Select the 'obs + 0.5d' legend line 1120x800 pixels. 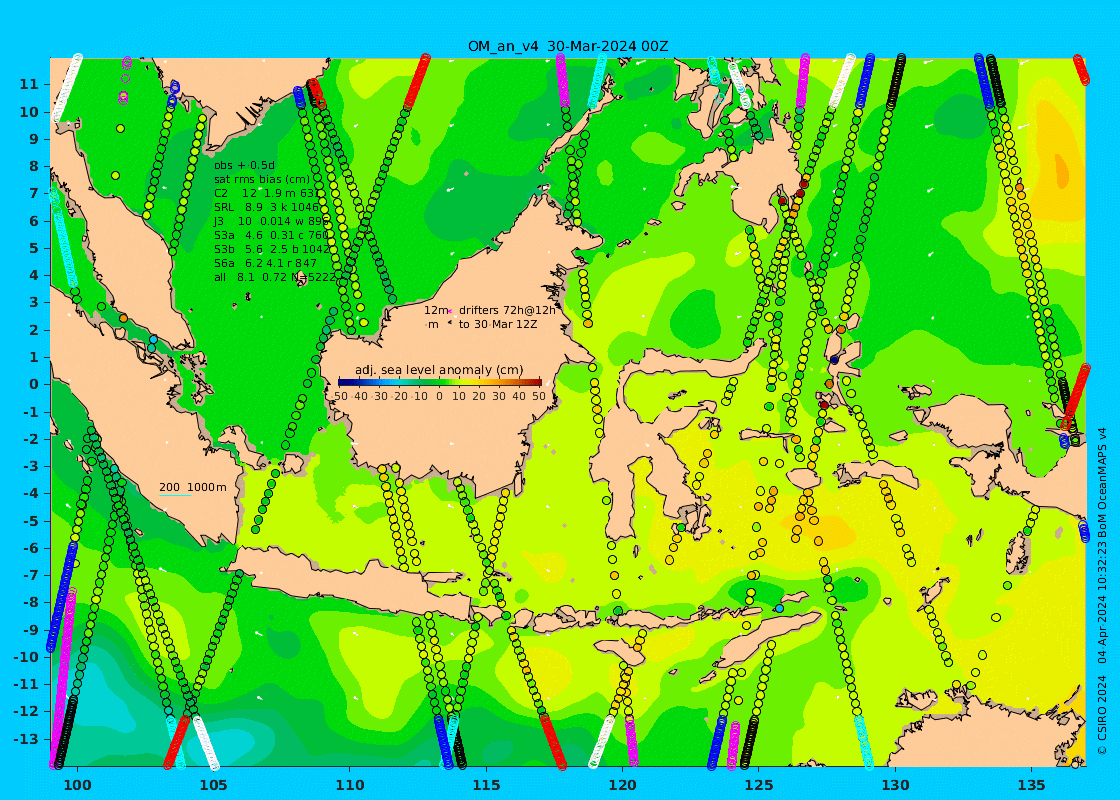point(244,166)
